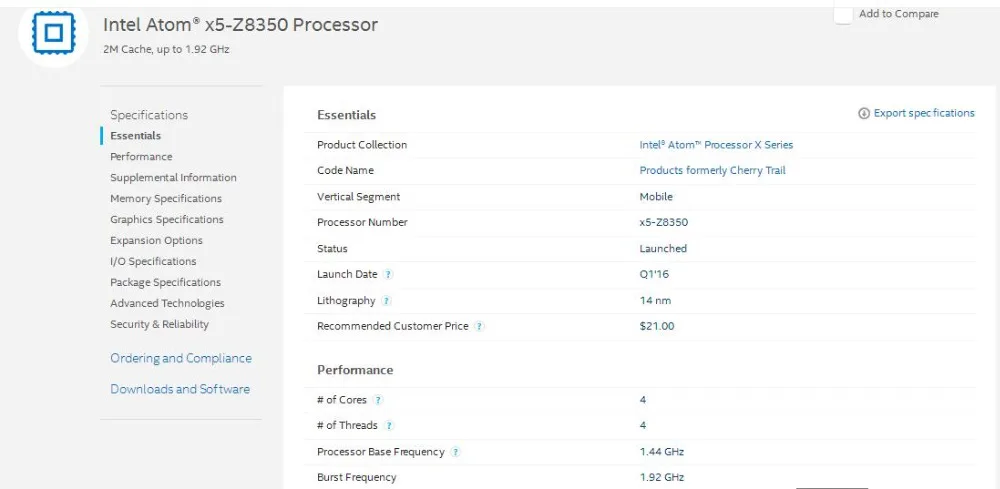This screenshot has height=489, width=1000.
Task: Click the Export specifications download icon
Action: click(x=864, y=114)
